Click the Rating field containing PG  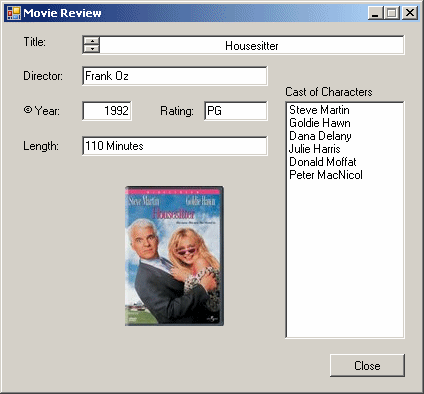(236, 111)
